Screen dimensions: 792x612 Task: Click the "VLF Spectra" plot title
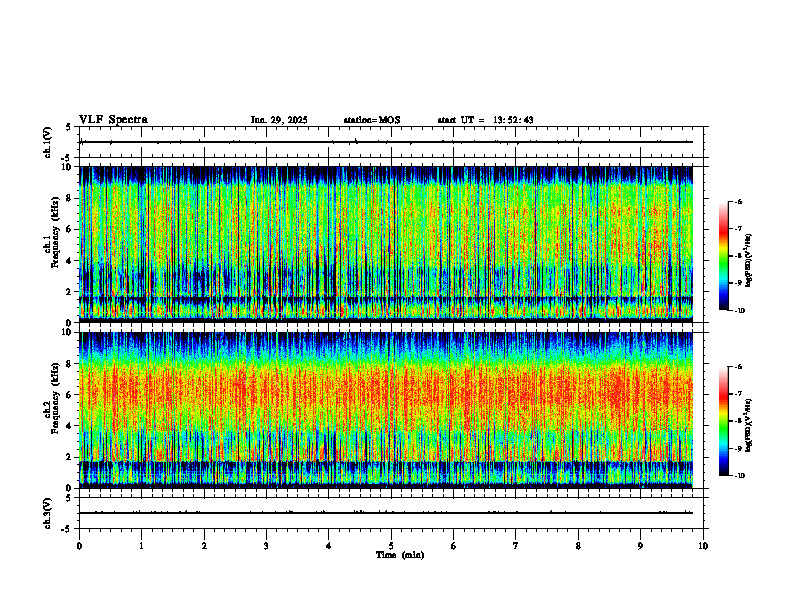(113, 120)
